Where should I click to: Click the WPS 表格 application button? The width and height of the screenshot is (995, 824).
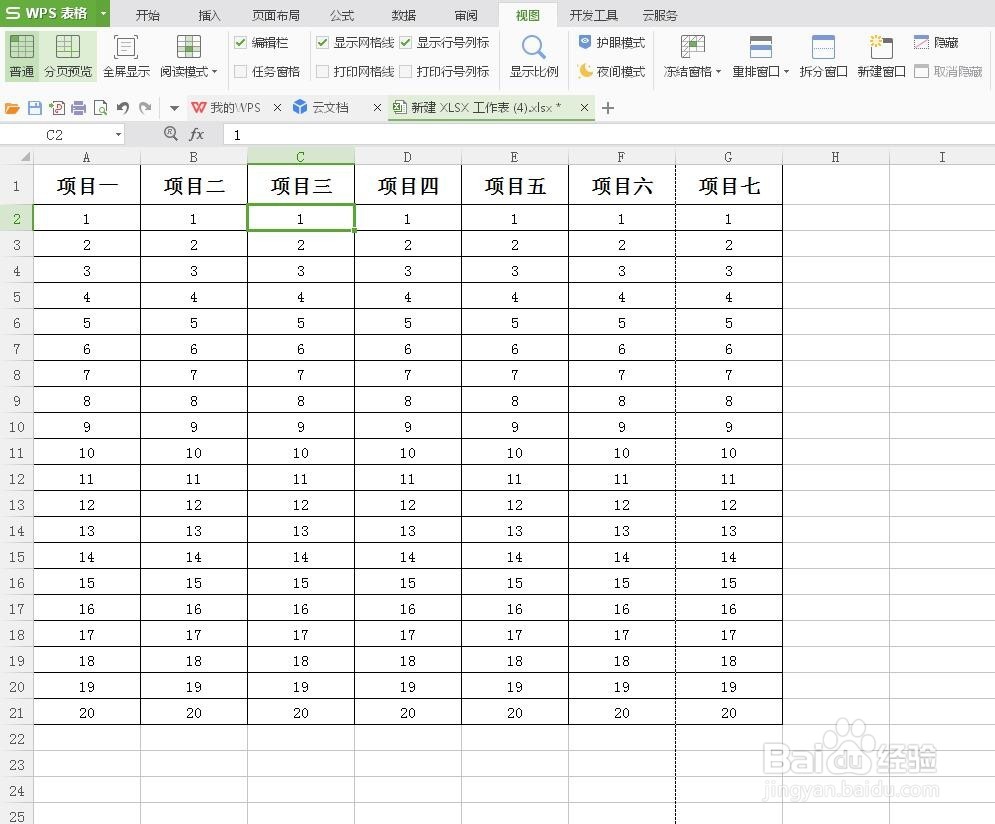pyautogui.click(x=48, y=13)
